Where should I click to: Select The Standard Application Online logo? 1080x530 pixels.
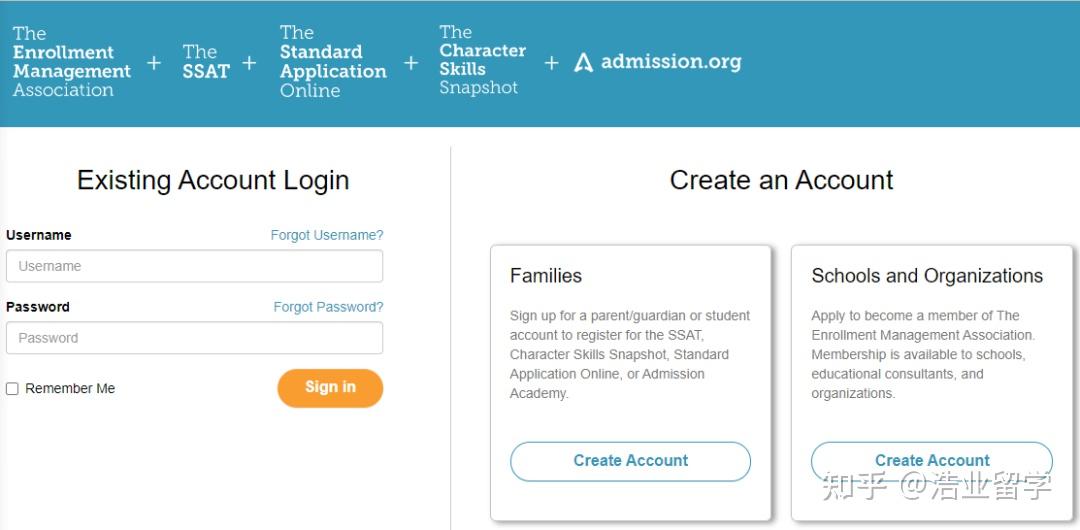(x=332, y=62)
